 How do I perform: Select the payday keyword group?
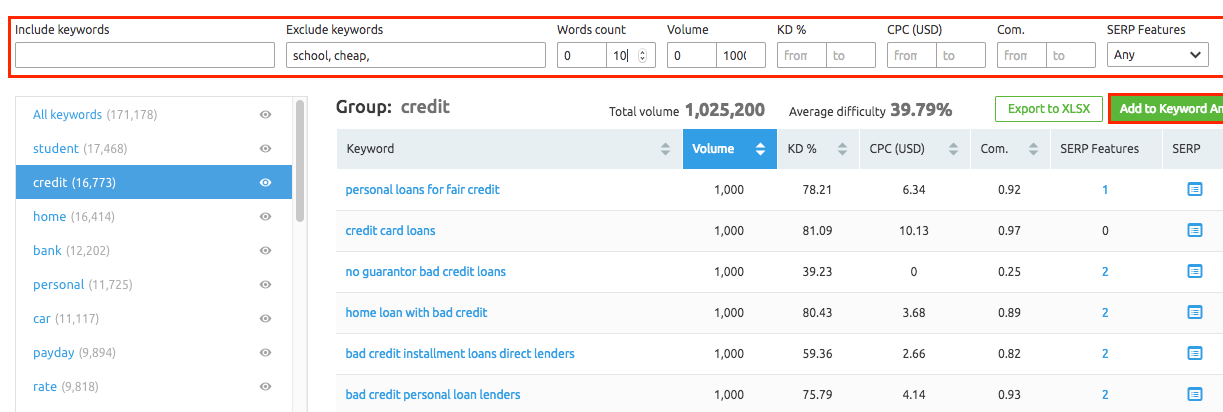tap(154, 353)
